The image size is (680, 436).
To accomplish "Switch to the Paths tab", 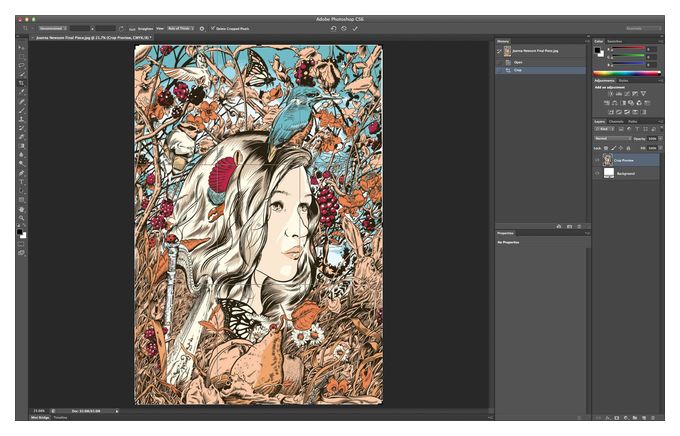I will pos(633,121).
